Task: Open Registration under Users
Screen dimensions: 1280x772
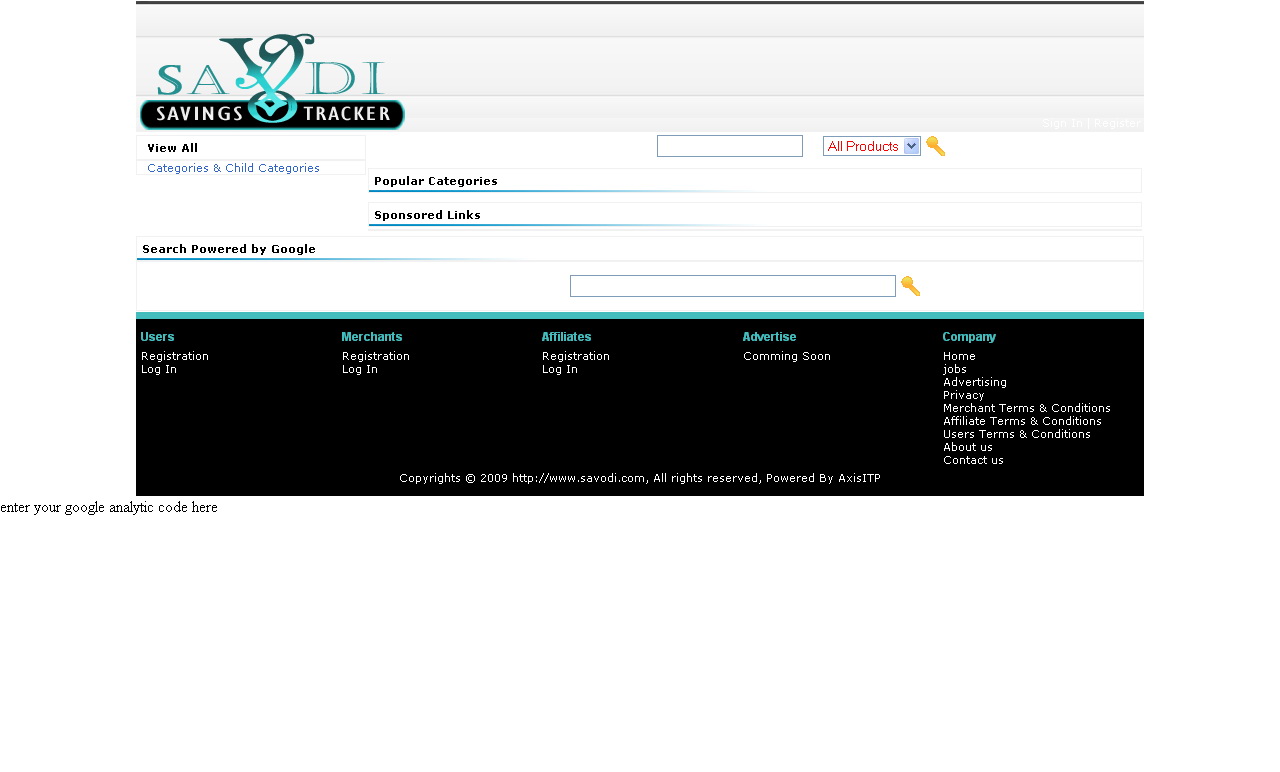Action: [x=175, y=356]
